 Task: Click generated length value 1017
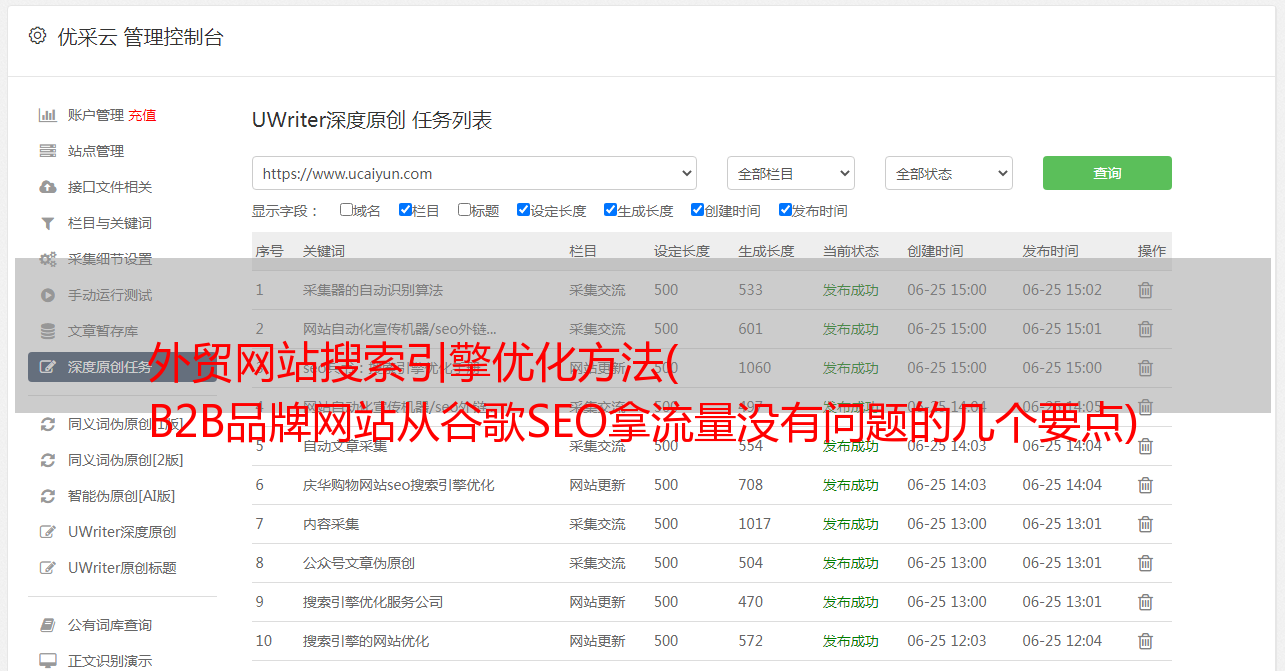755,524
